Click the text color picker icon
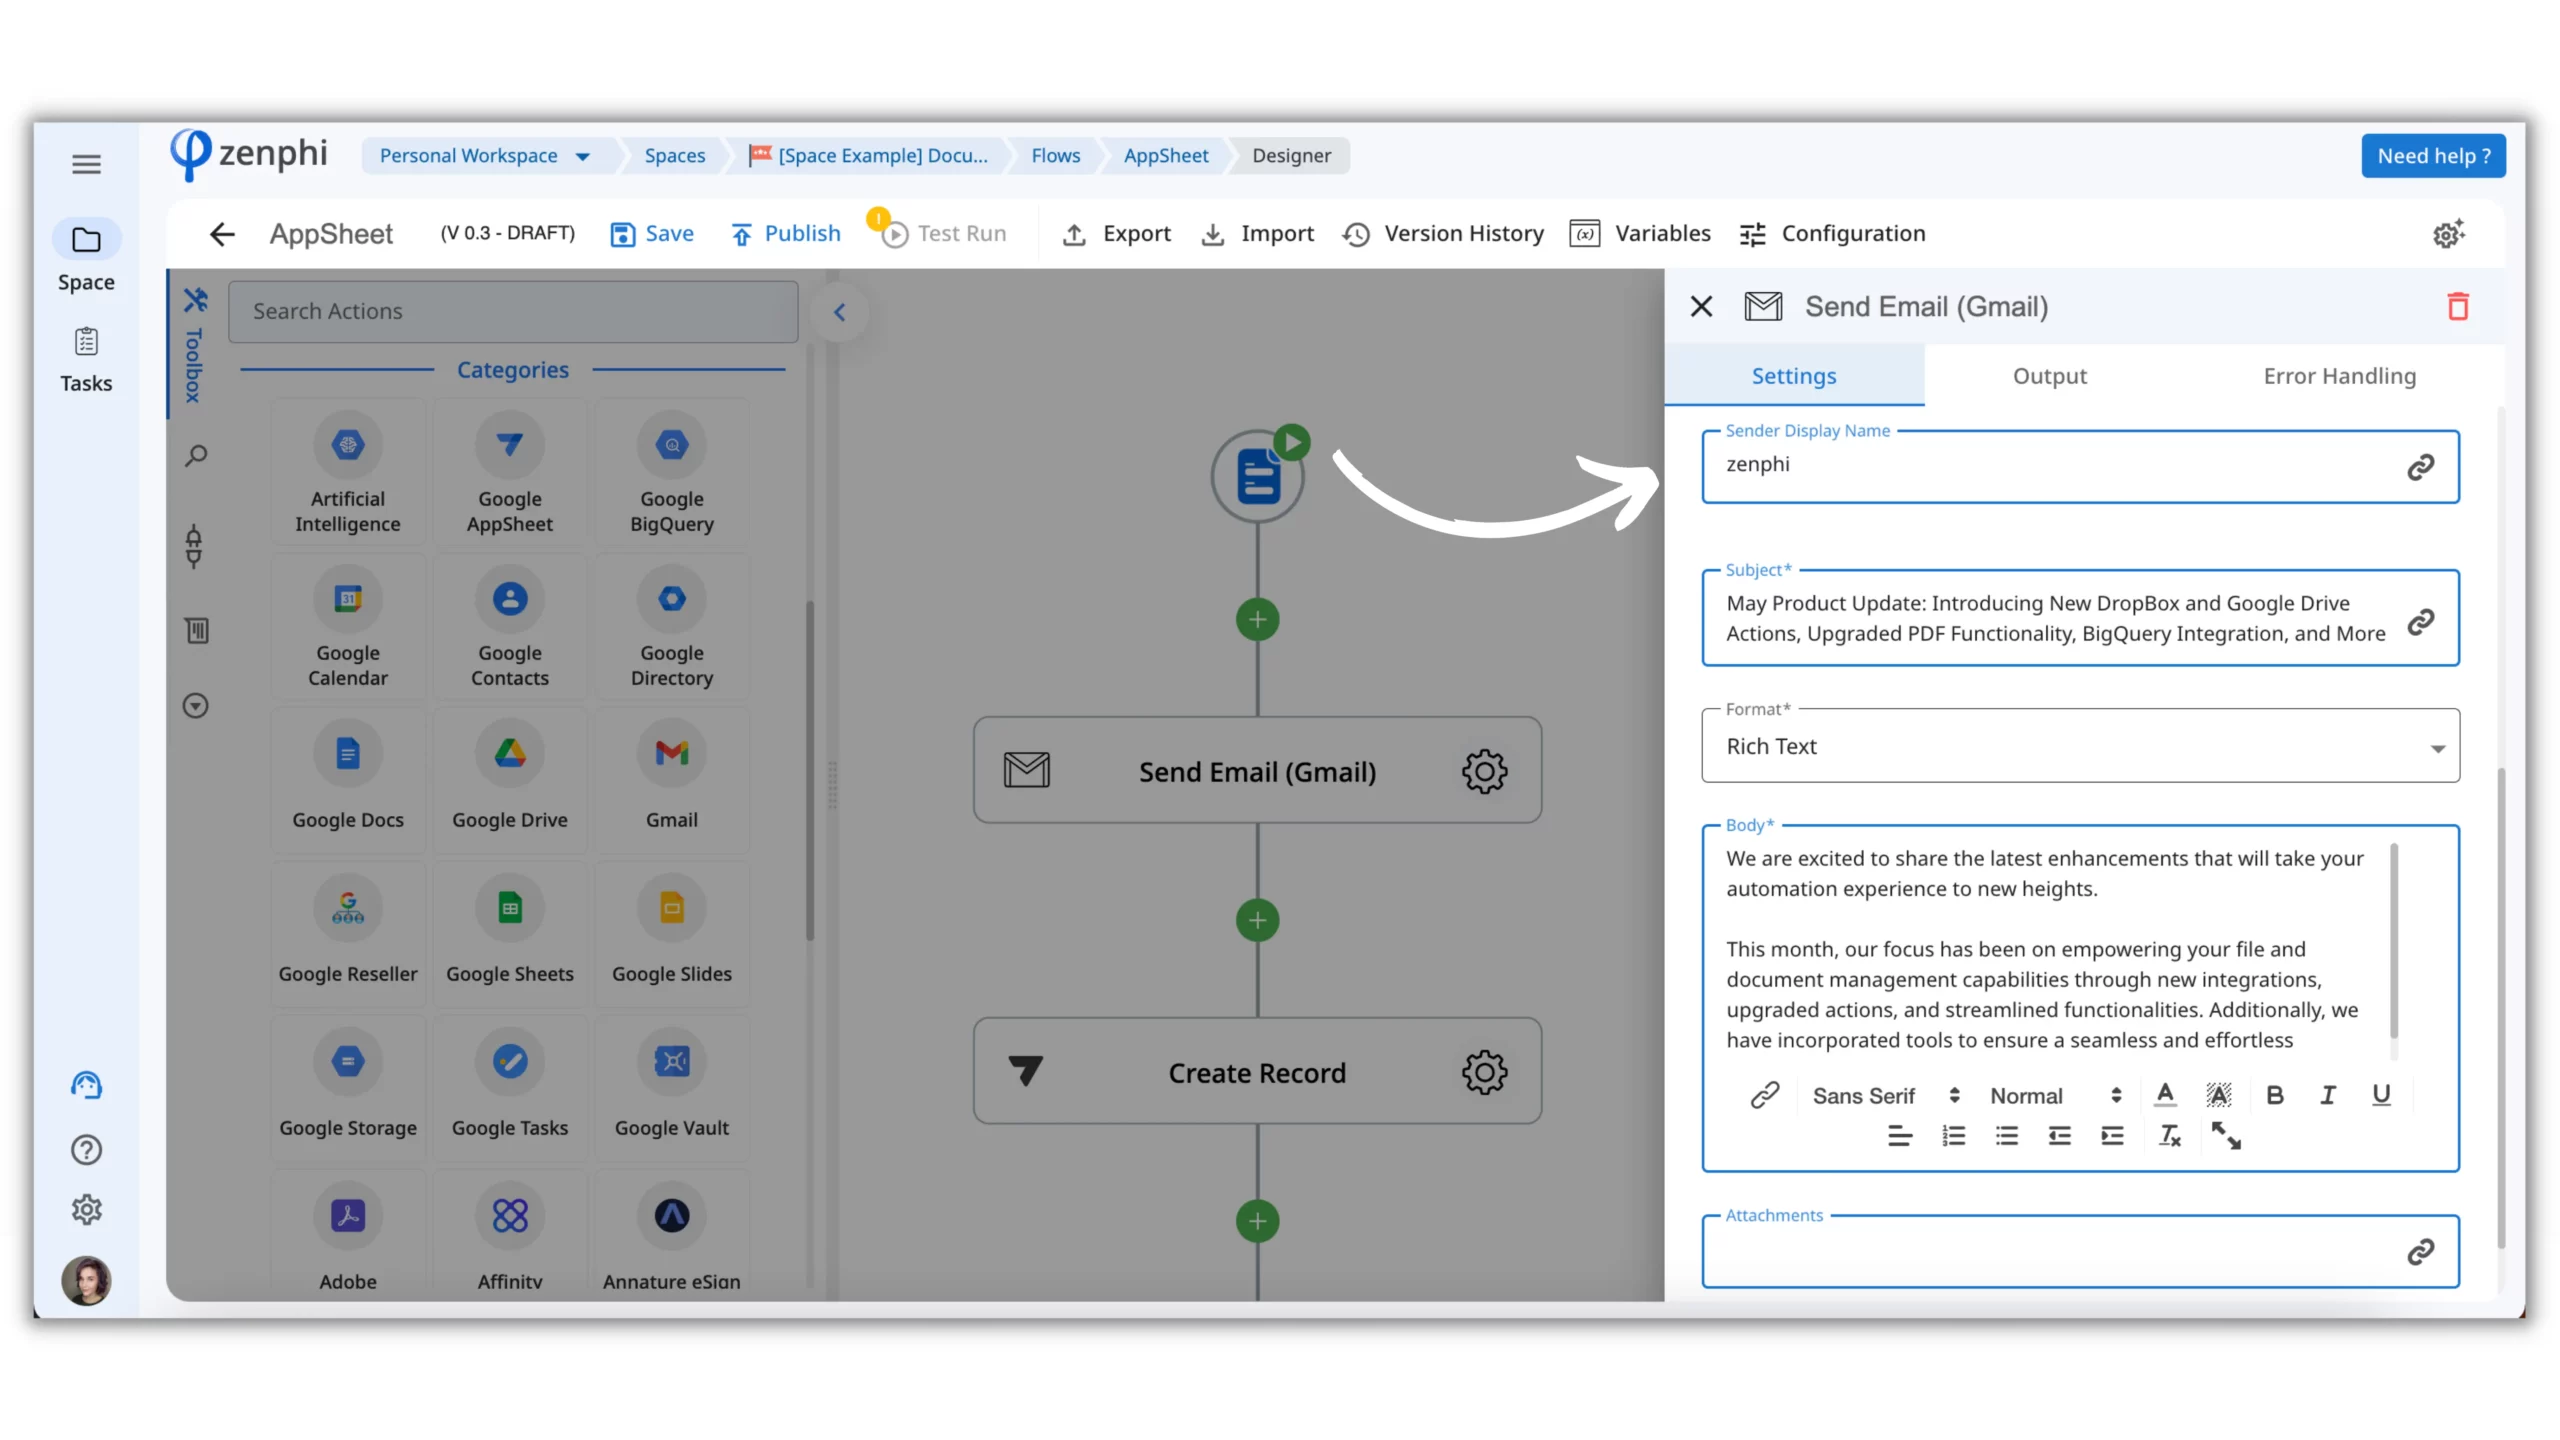 (2165, 1095)
